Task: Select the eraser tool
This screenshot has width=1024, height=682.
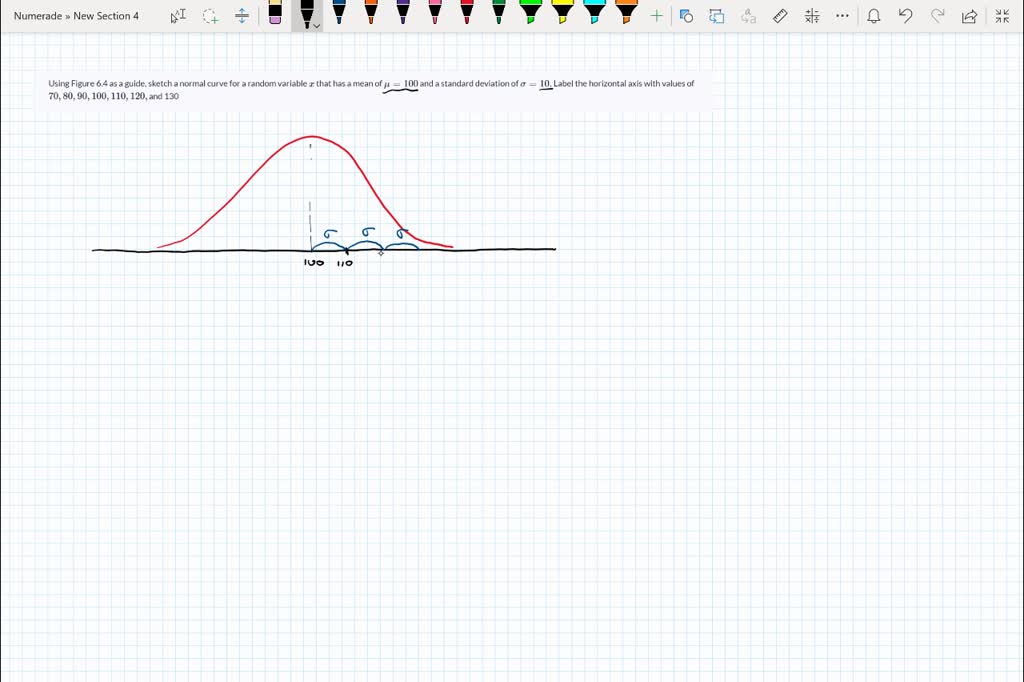Action: 275,16
